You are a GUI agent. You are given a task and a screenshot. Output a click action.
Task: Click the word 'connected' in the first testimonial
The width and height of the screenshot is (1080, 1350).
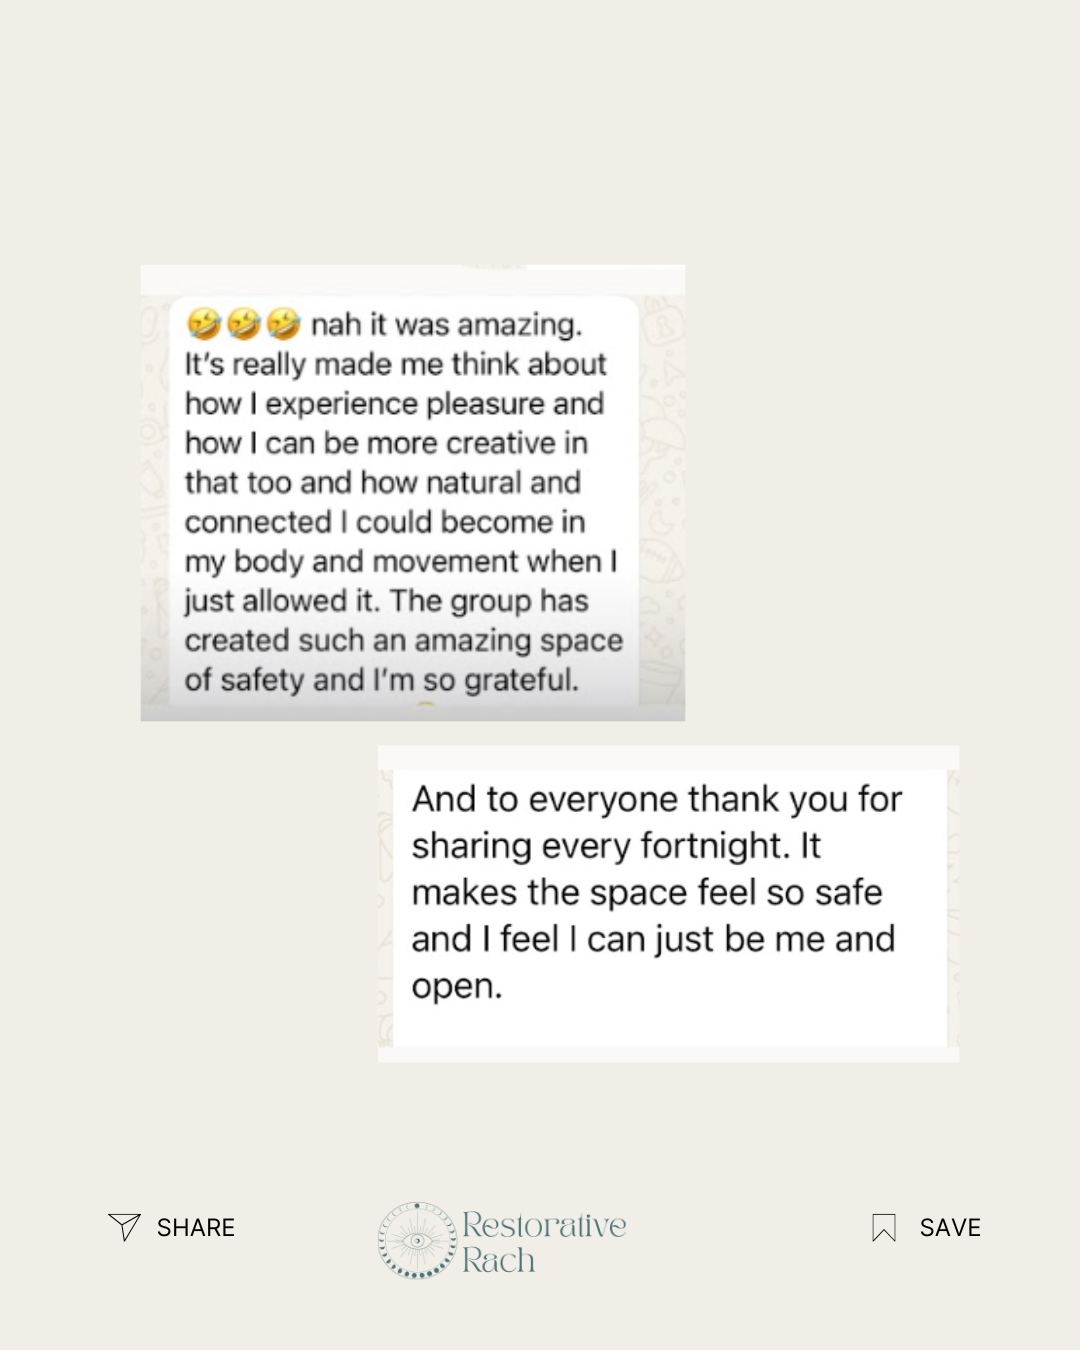point(258,522)
